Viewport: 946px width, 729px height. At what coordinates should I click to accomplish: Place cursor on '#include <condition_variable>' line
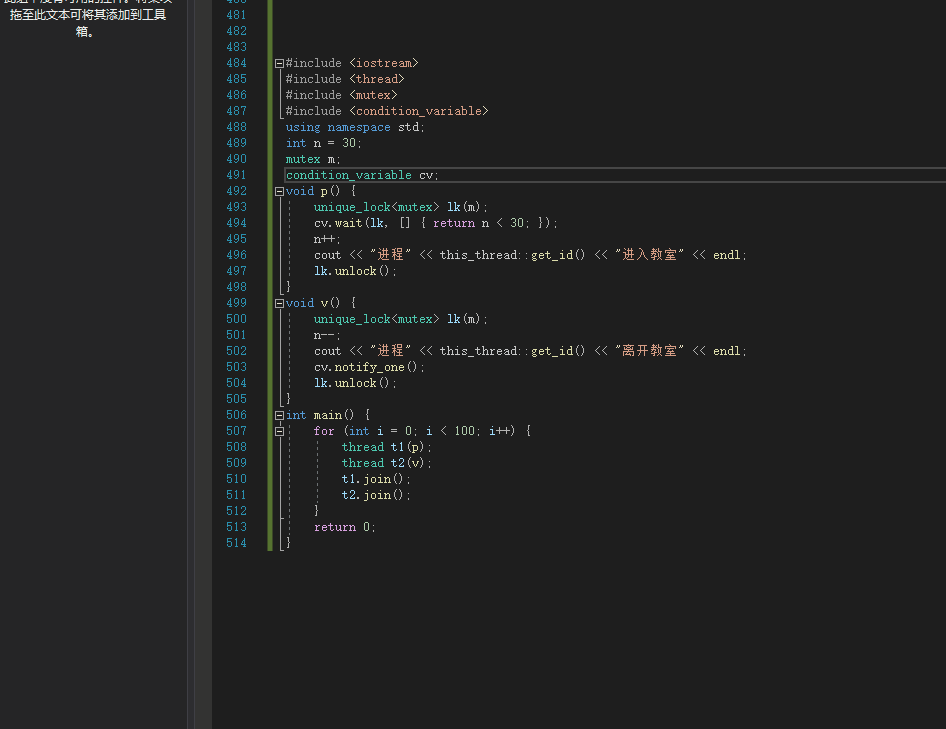387,111
